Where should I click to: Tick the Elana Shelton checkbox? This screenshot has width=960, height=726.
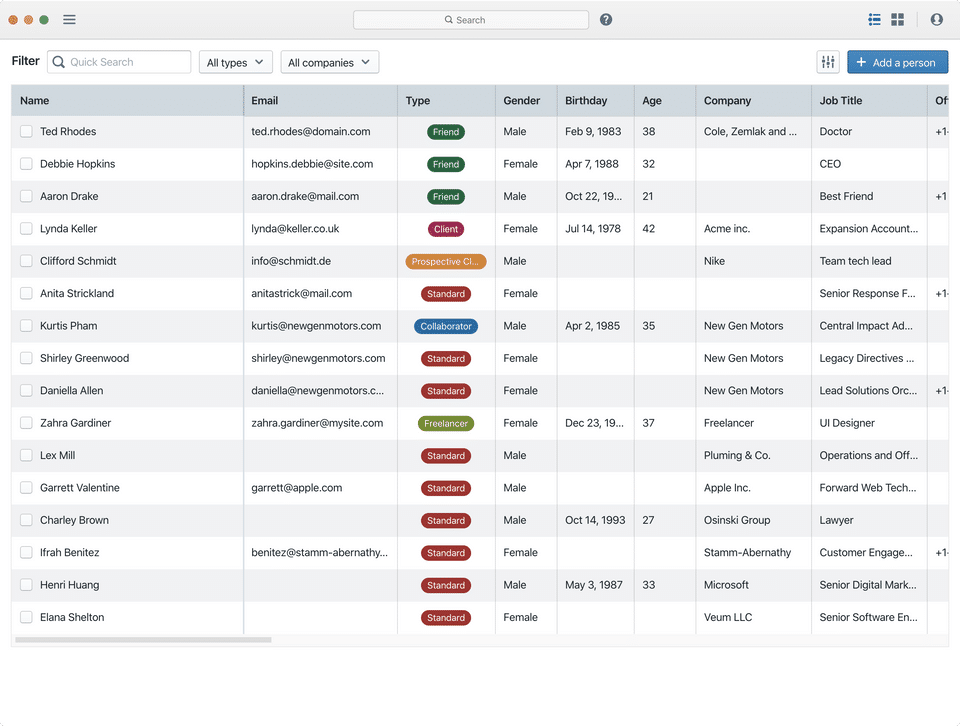(26, 618)
